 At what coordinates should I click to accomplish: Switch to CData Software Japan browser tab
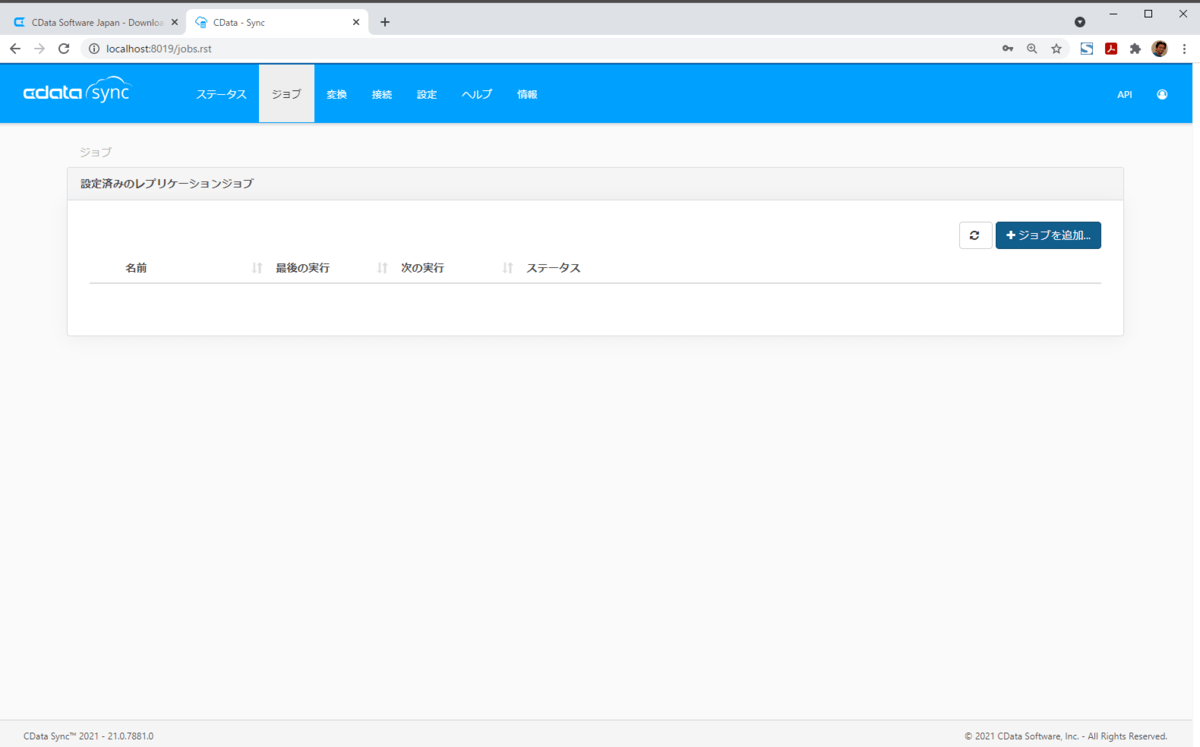point(94,21)
